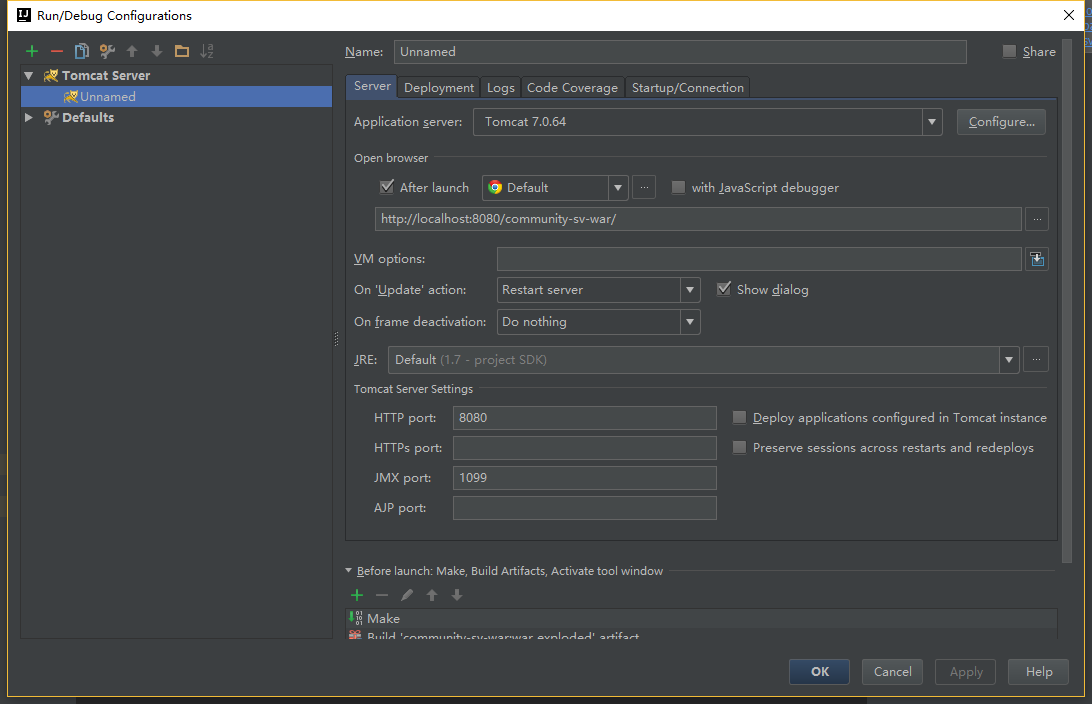Click OK button
The image size is (1092, 704).
820,672
